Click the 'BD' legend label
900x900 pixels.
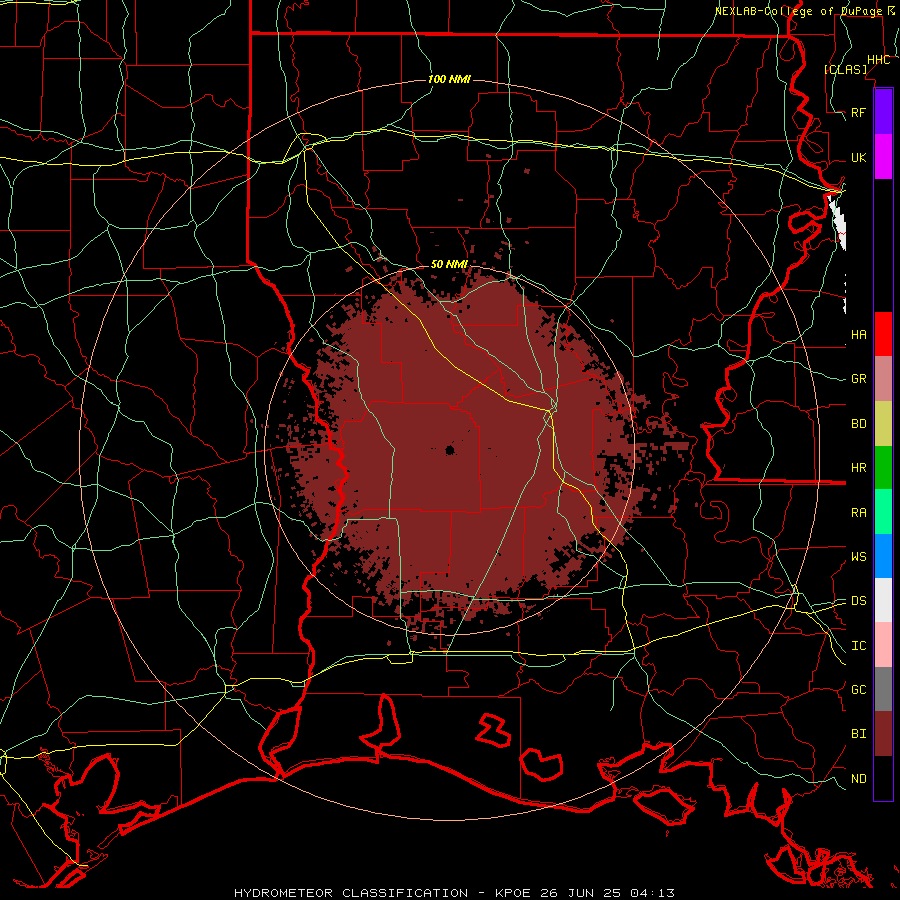click(859, 424)
